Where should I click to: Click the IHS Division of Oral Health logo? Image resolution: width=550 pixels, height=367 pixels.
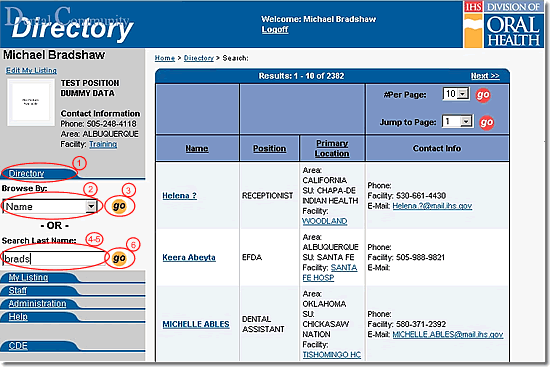(504, 24)
